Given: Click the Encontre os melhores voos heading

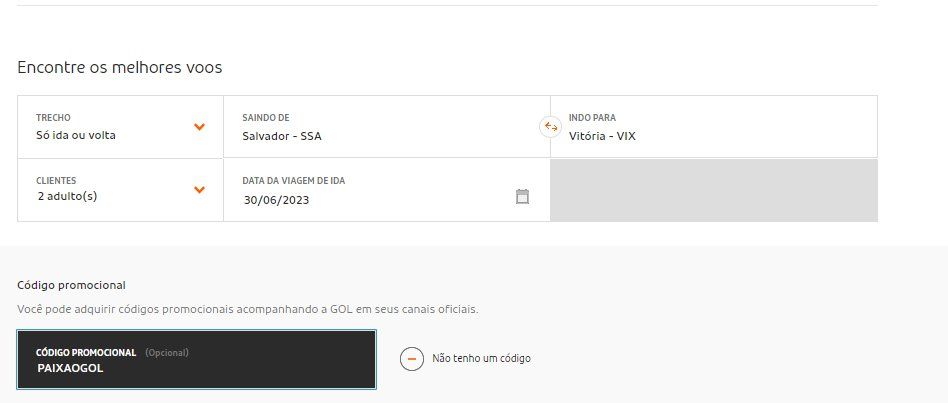Looking at the screenshot, I should tap(120, 67).
